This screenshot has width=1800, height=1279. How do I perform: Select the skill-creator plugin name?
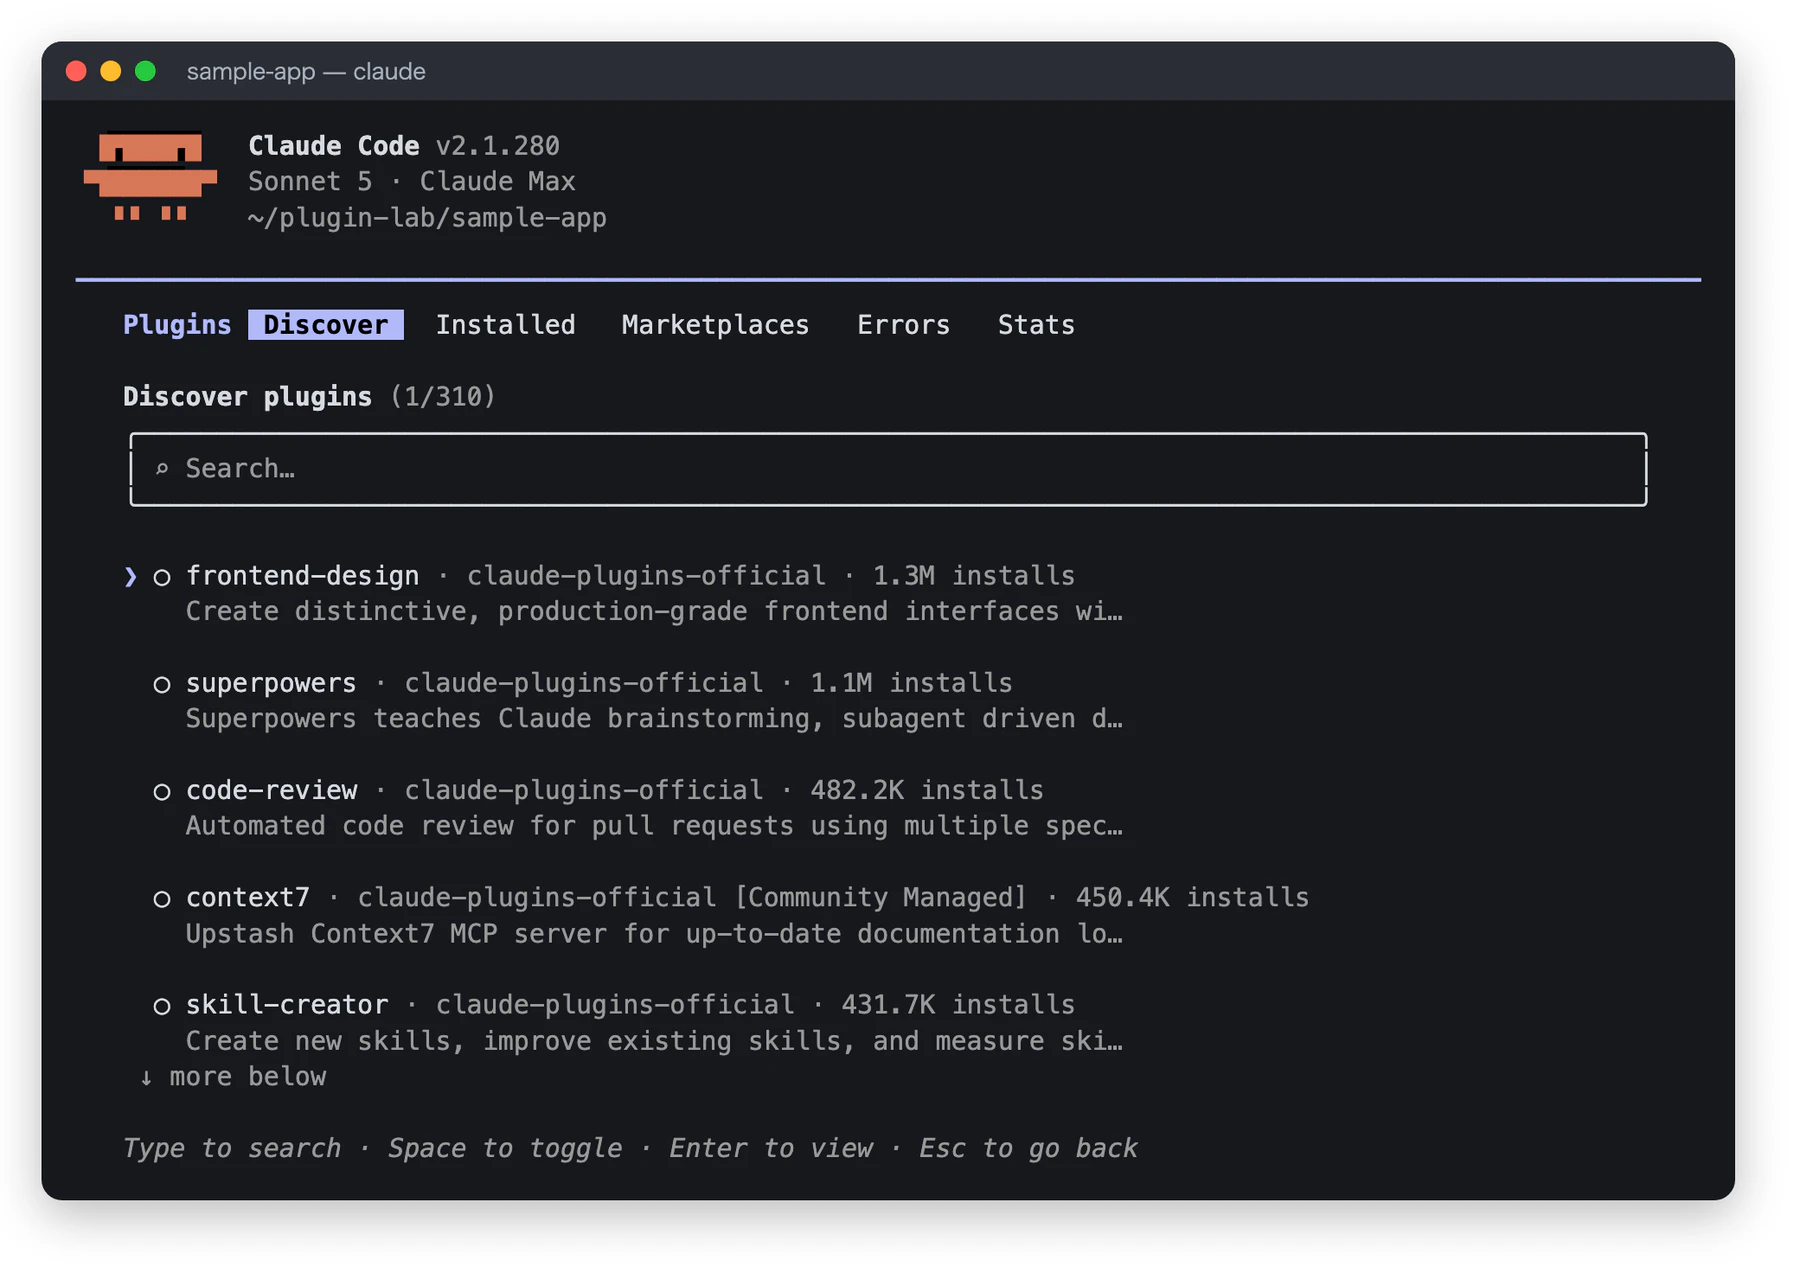pos(287,1004)
